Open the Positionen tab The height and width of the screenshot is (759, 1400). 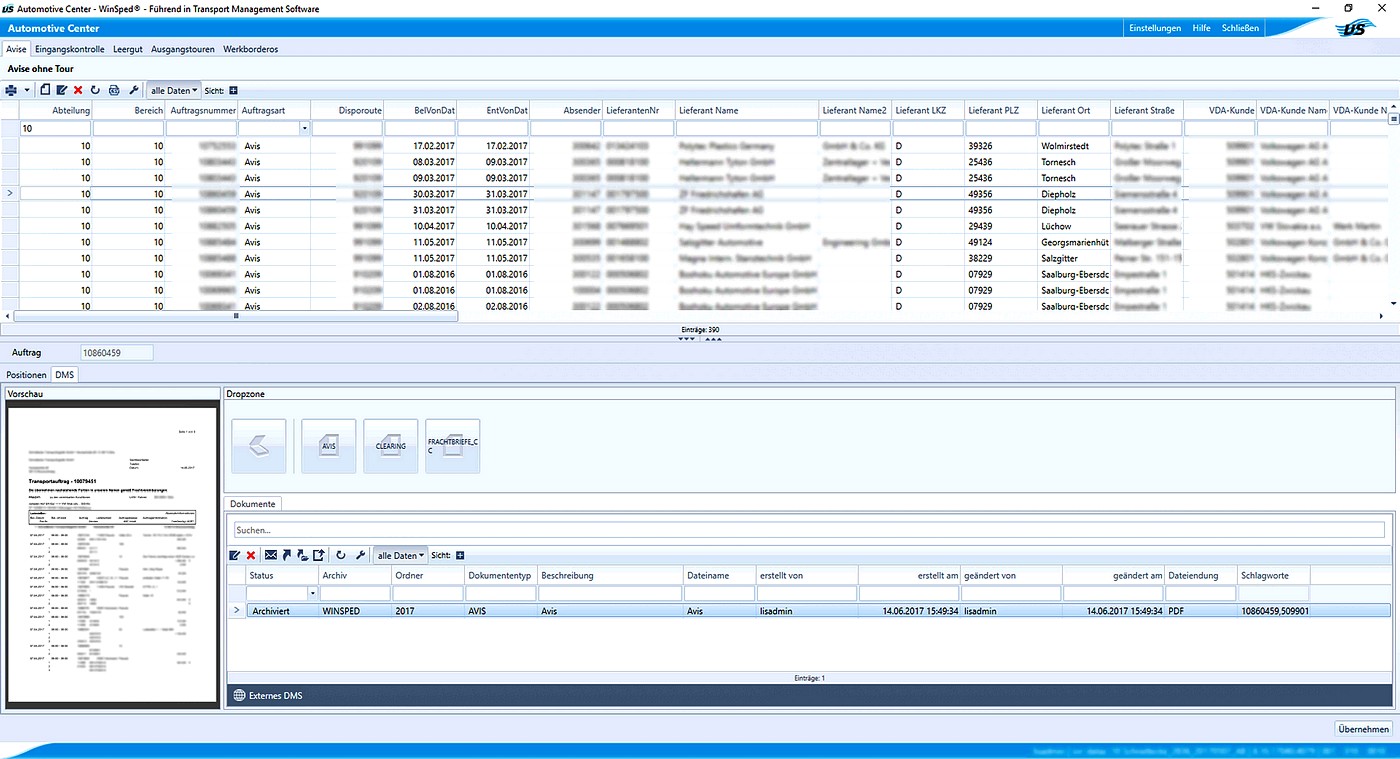click(x=27, y=375)
